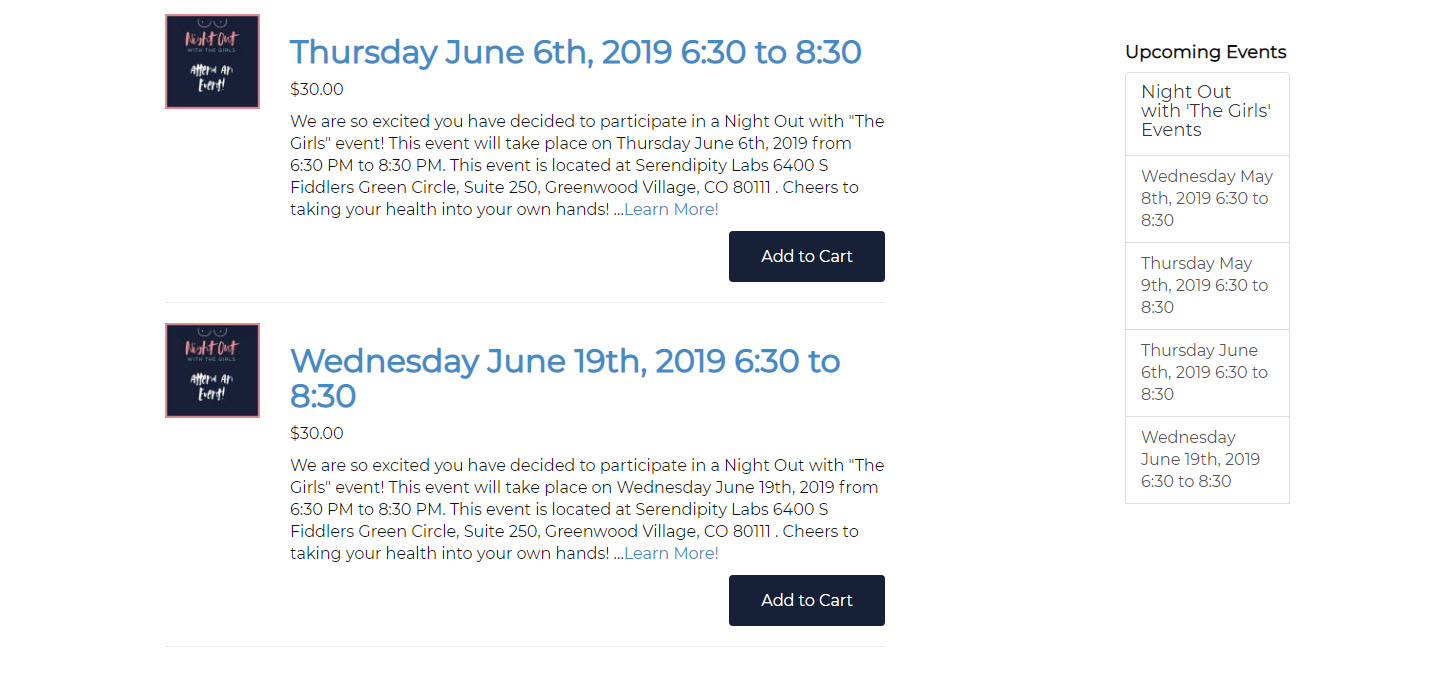Follow Learn More! link for the June 19th event
The height and width of the screenshot is (676, 1440).
click(671, 553)
